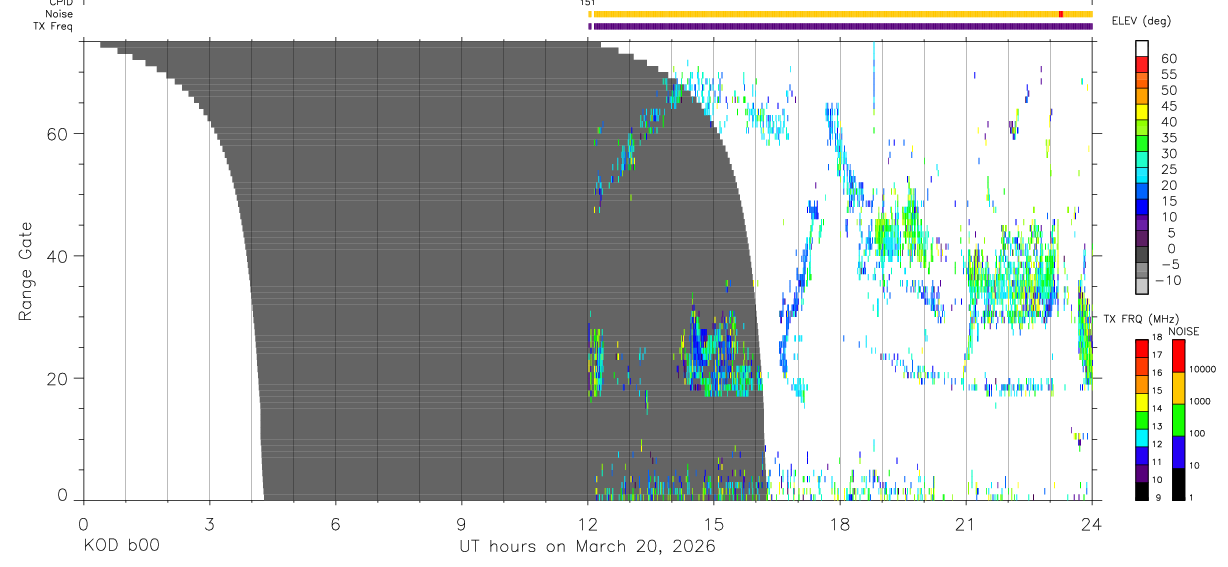Click the '1000' label on the NOISE bar
This screenshot has height=567, width=1228.
(1201, 402)
